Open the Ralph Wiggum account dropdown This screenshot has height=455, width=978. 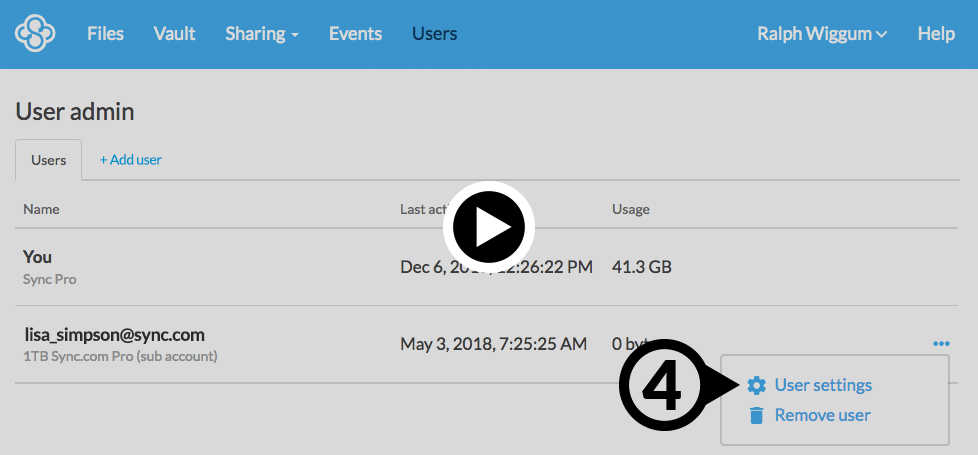pyautogui.click(x=822, y=34)
